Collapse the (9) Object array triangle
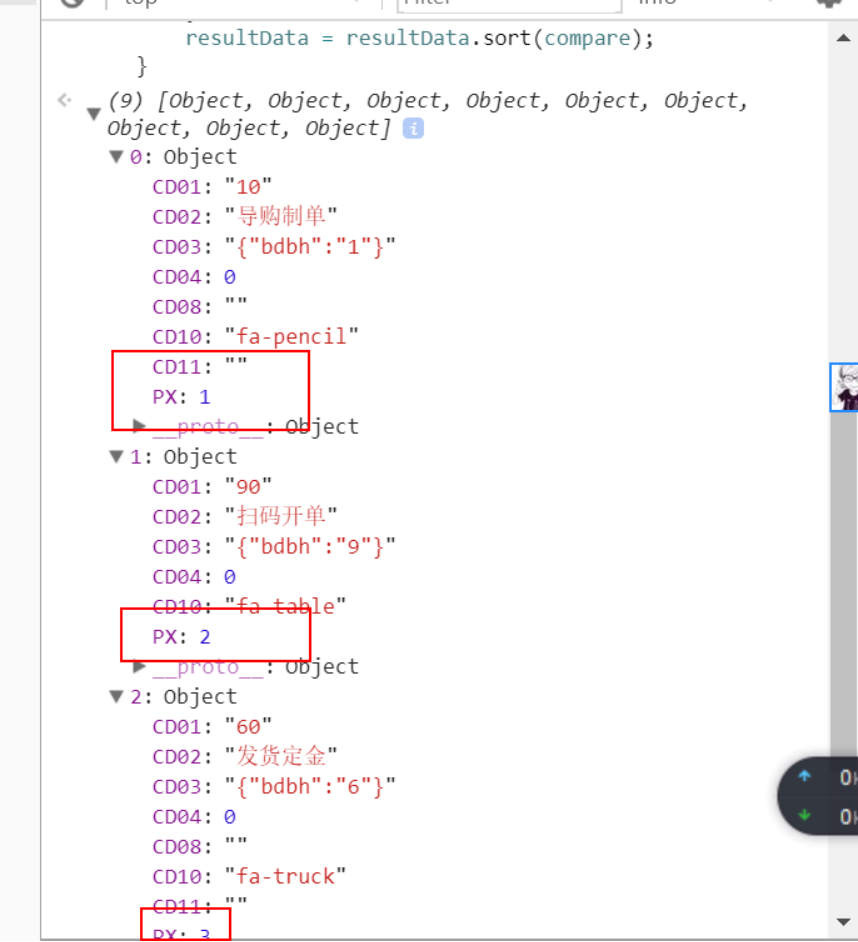 click(x=94, y=113)
